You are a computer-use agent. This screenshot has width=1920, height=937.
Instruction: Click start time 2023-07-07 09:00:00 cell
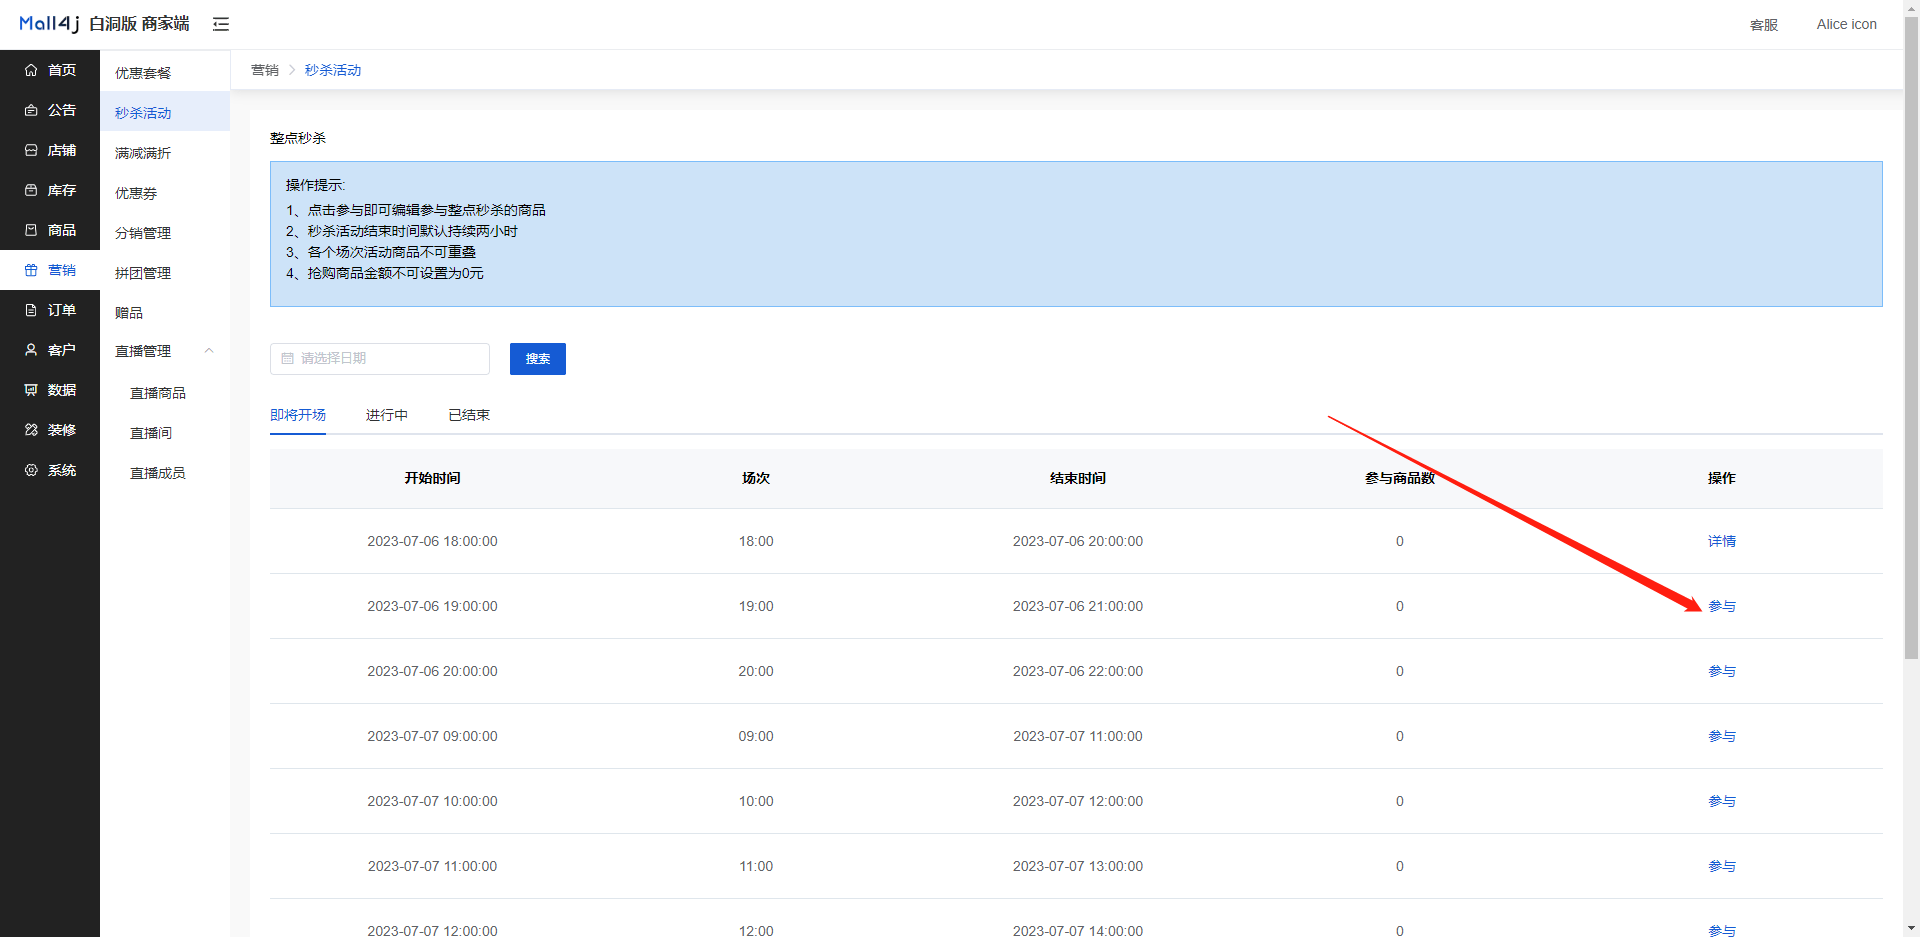click(x=432, y=736)
